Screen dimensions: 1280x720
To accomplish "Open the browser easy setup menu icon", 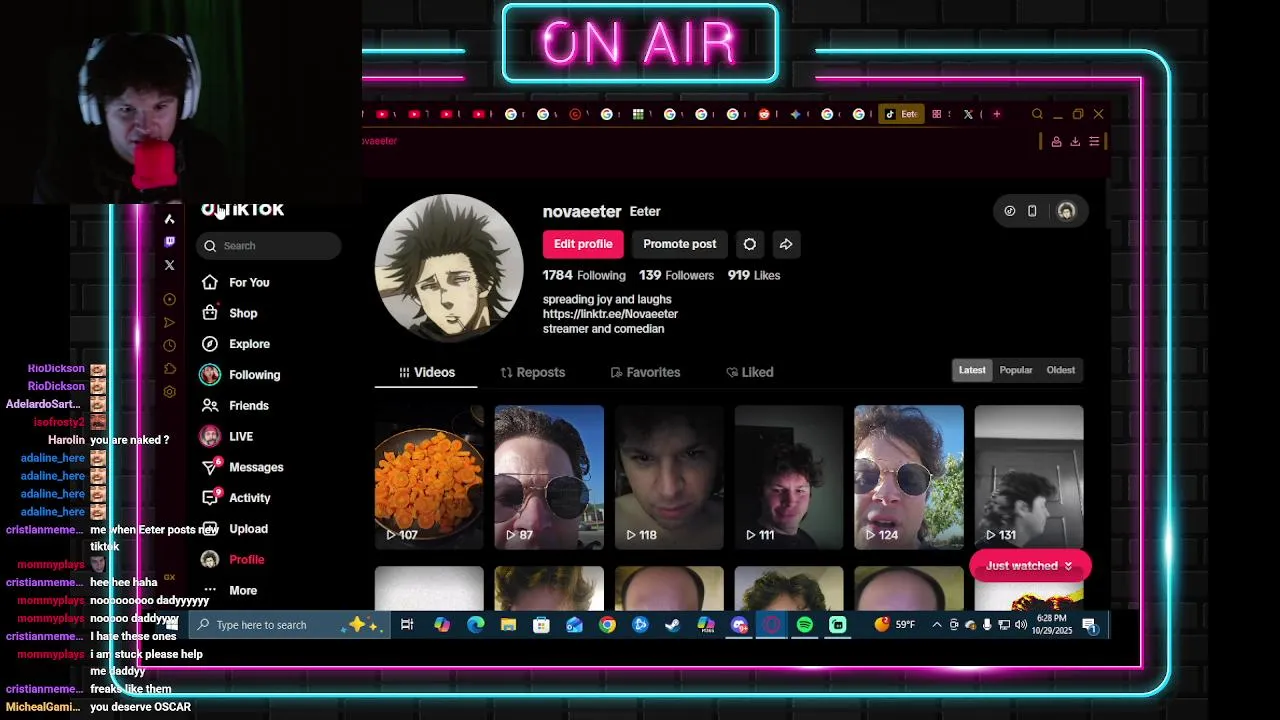I will tap(1094, 142).
